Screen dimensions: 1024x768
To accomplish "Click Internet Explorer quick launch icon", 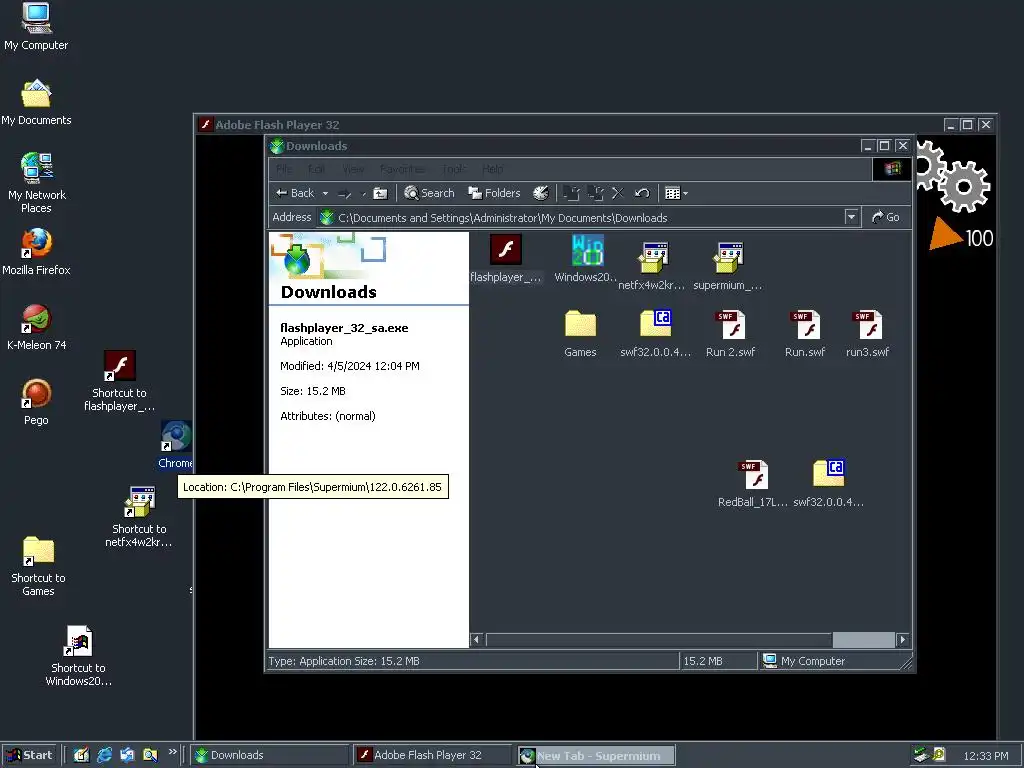I will coord(104,755).
